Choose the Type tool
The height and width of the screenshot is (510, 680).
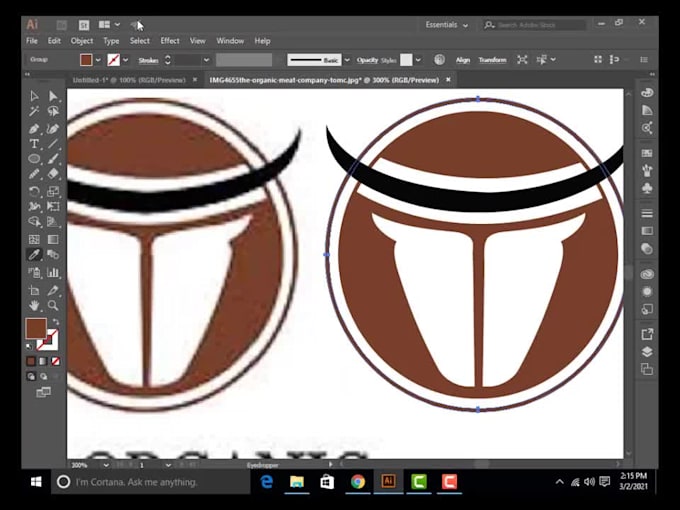[x=34, y=144]
